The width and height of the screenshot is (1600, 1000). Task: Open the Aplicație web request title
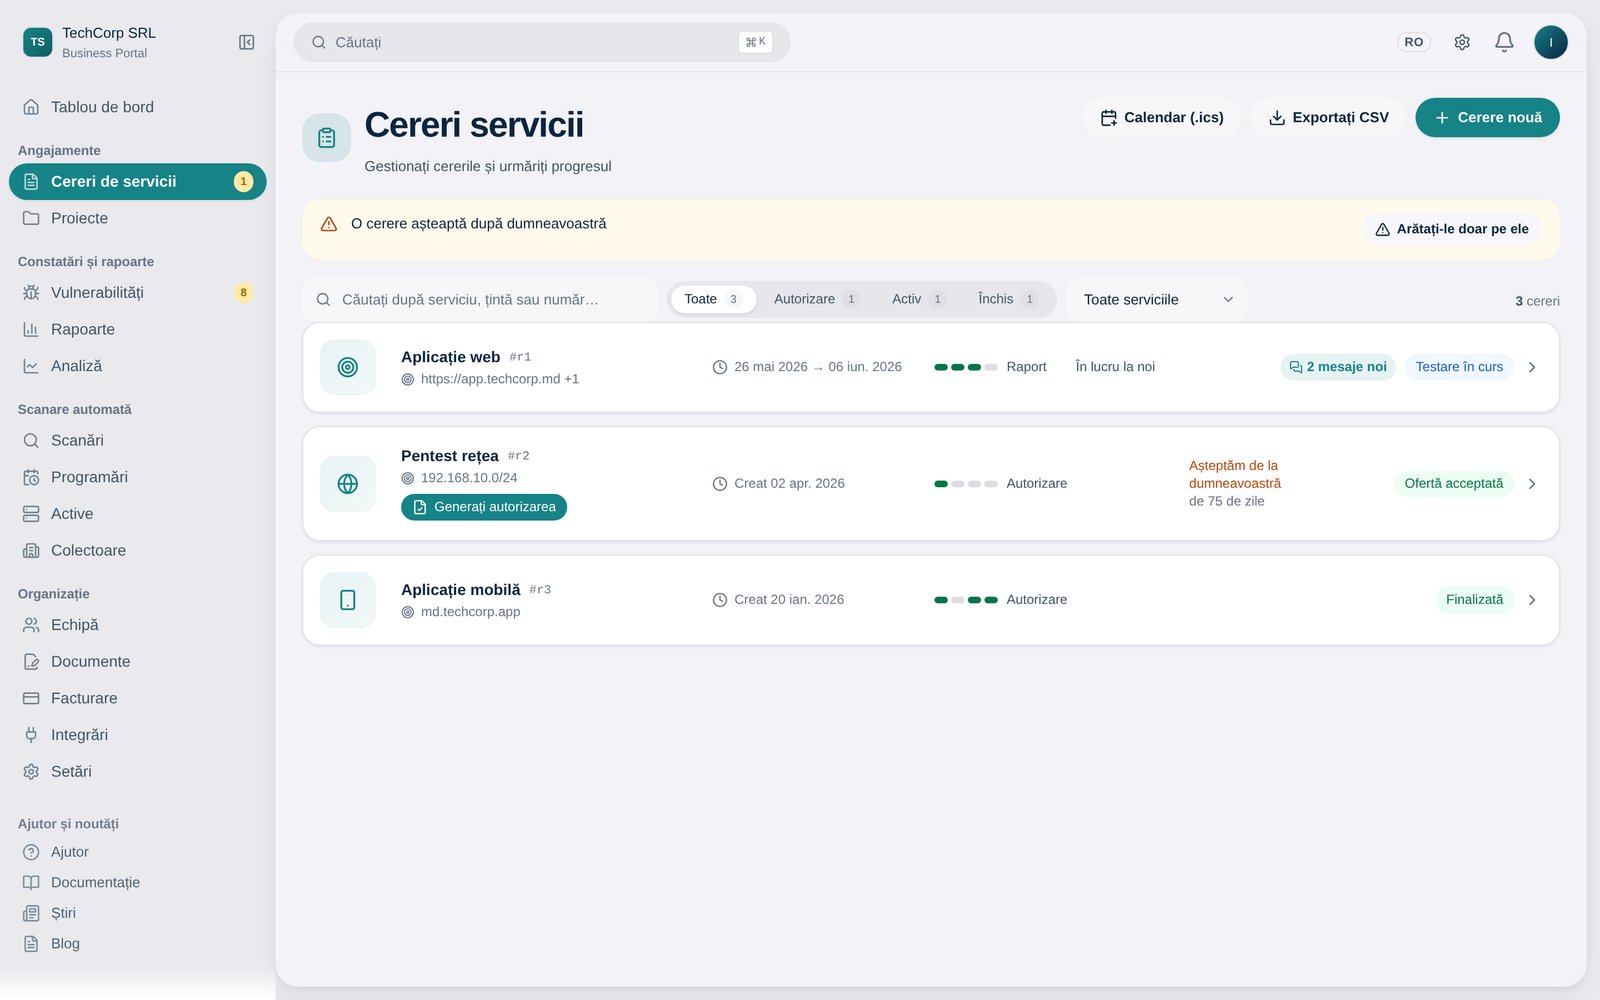pyautogui.click(x=451, y=357)
